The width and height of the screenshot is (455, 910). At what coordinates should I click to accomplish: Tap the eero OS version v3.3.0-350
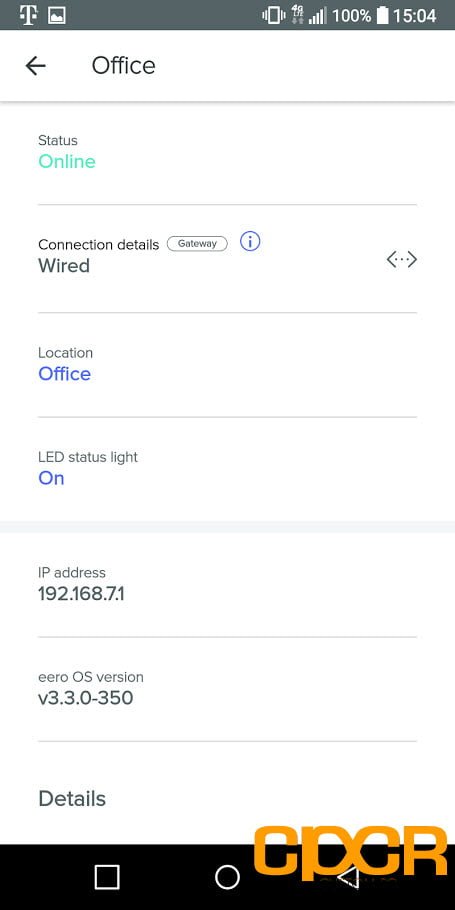pos(86,698)
